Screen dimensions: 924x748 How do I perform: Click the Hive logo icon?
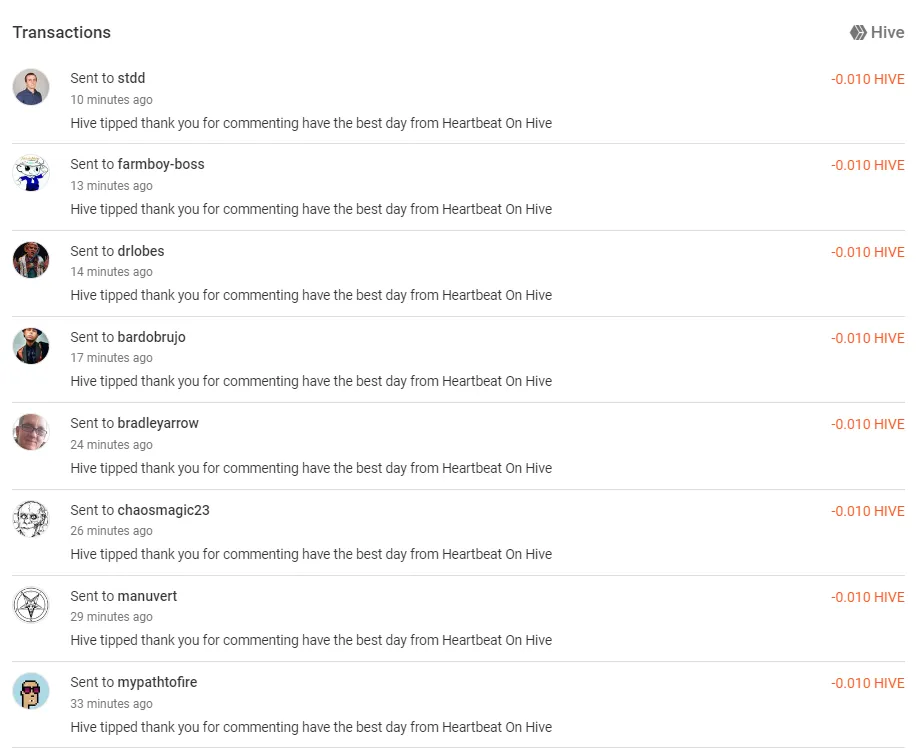coord(858,32)
